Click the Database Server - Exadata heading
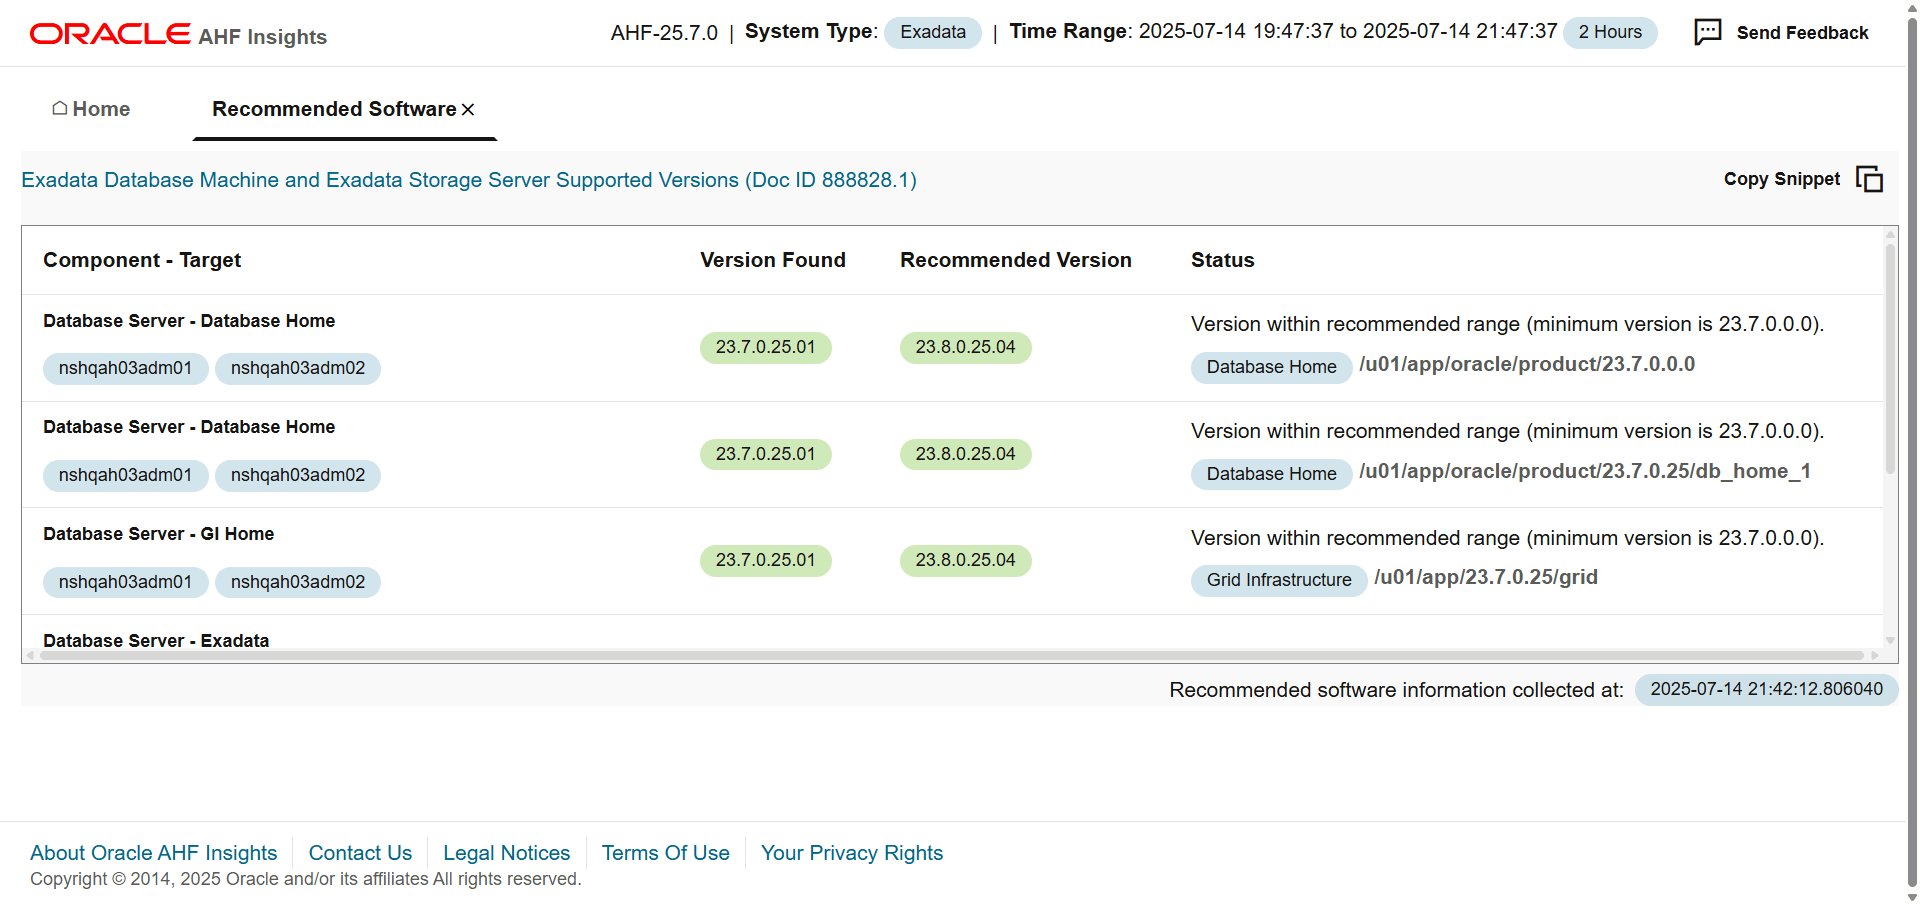The image size is (1920, 904). click(156, 641)
